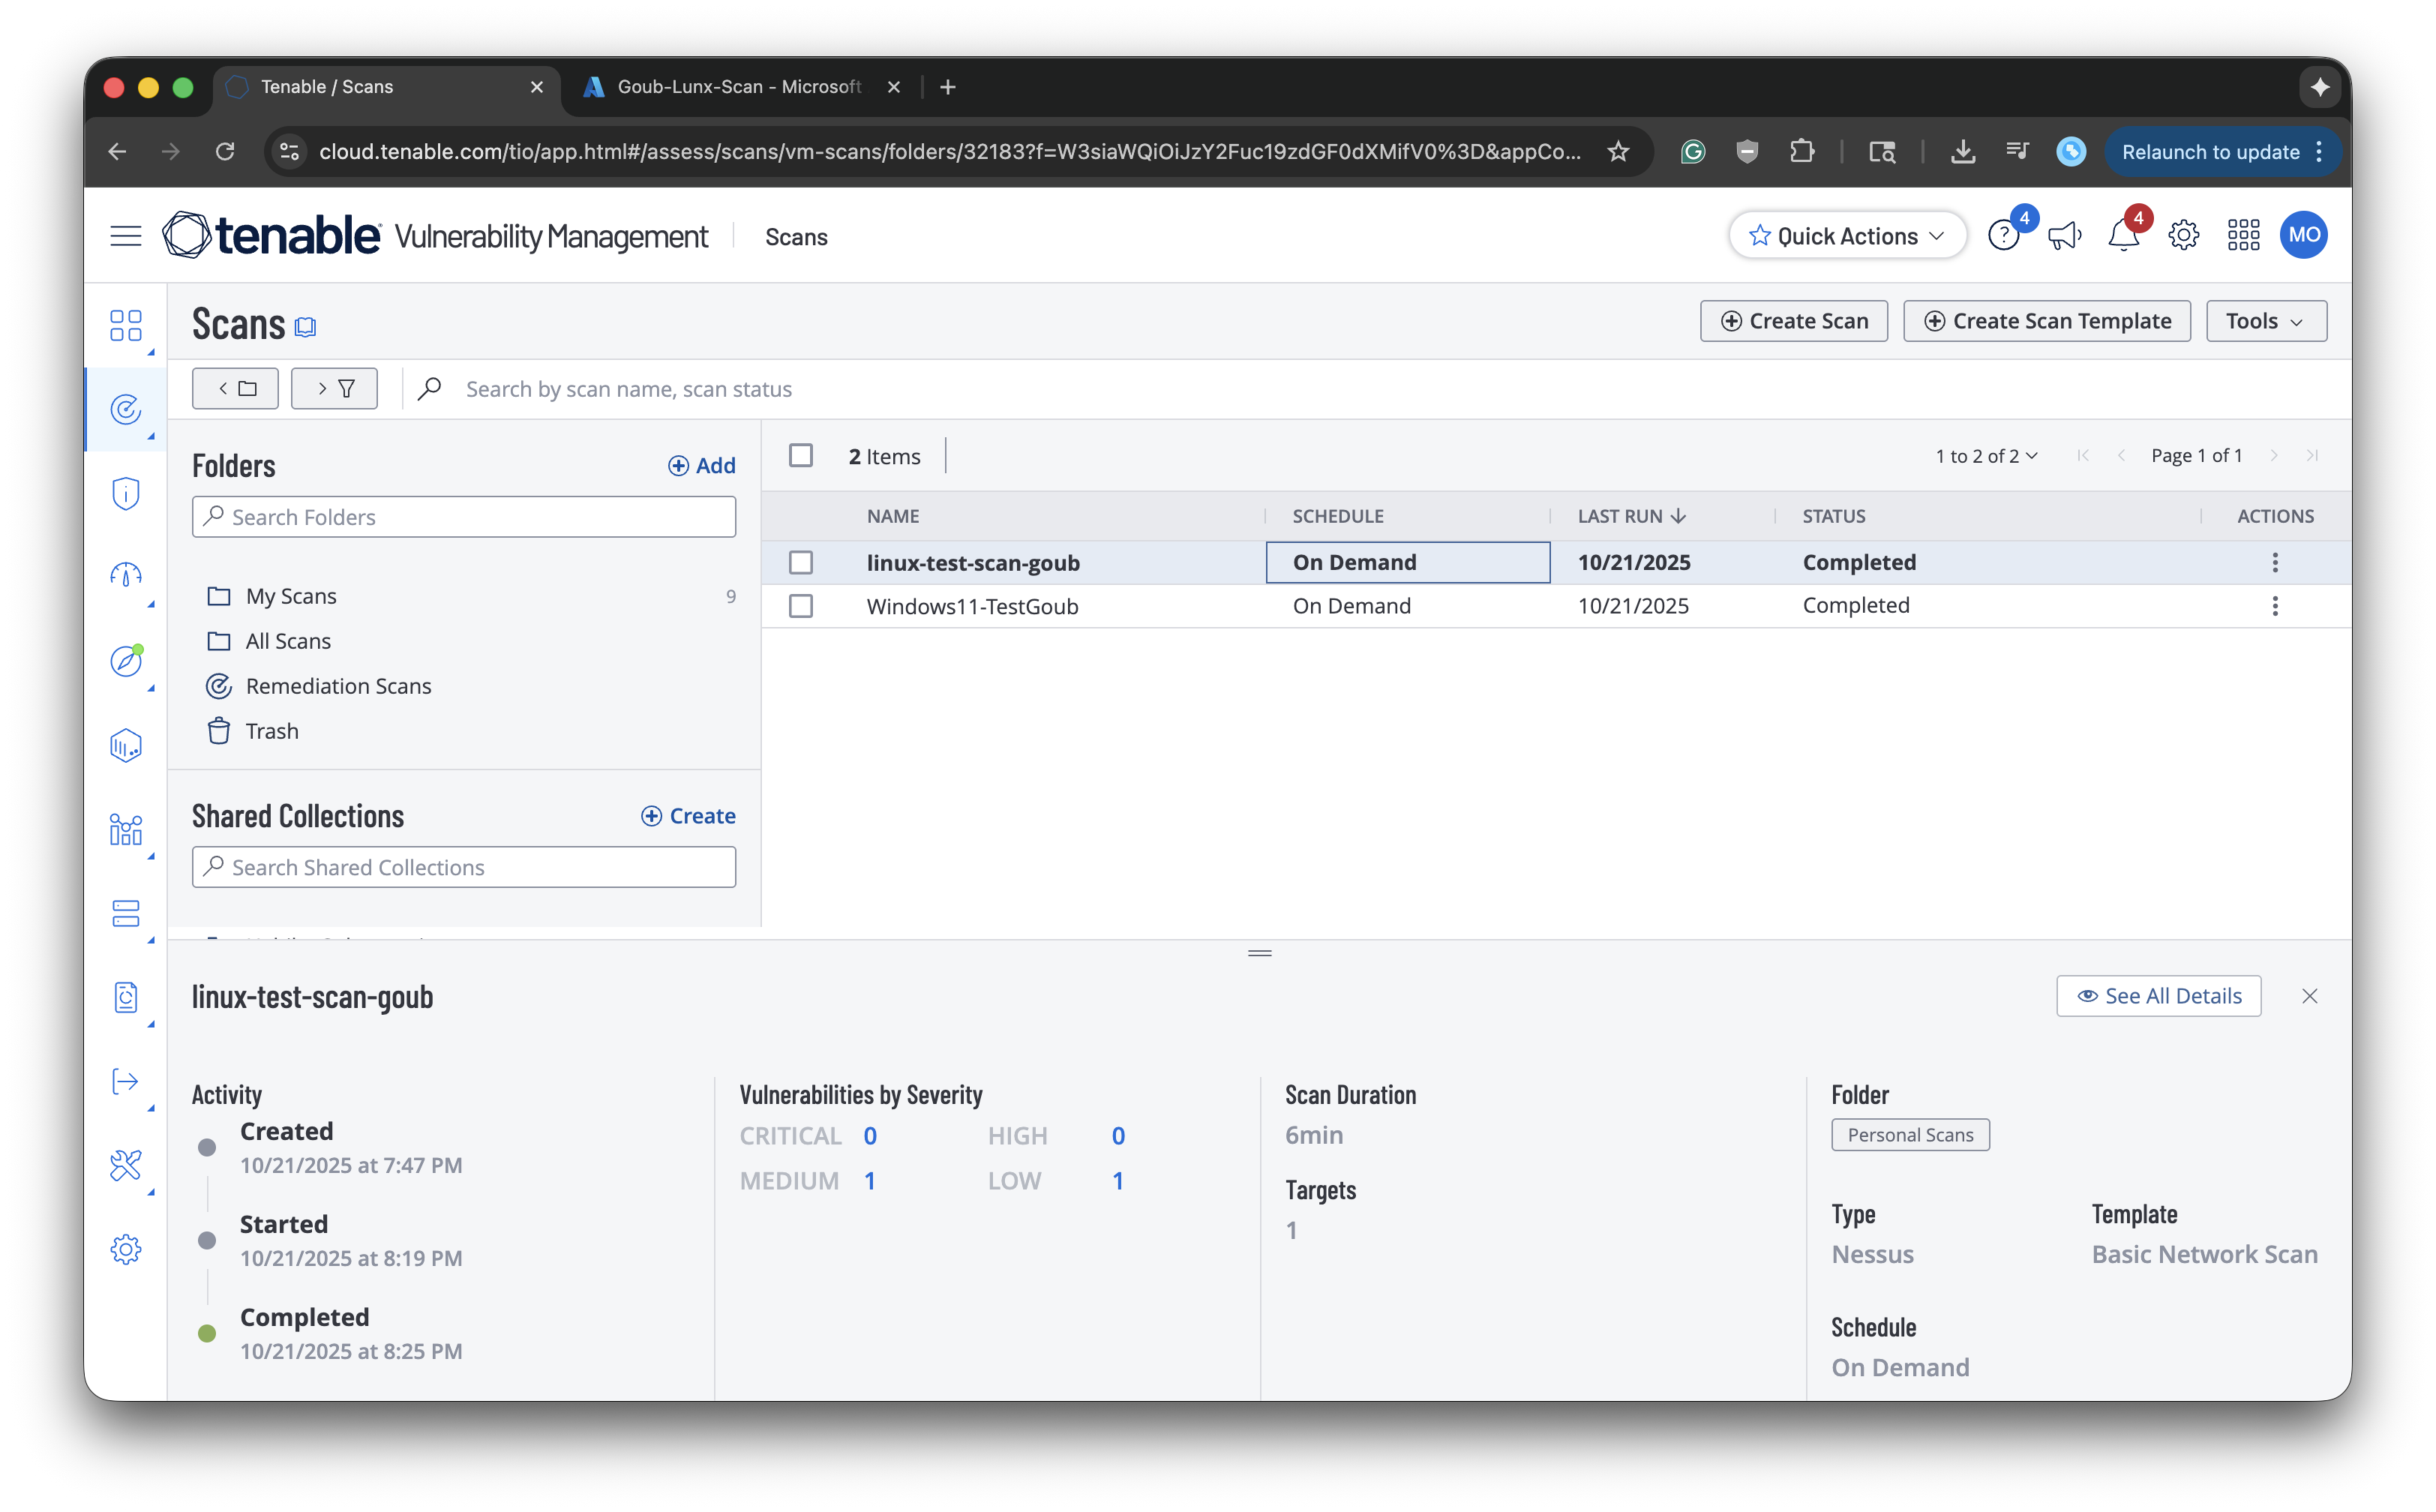Open the help question mark icon
This screenshot has width=2436, height=1512.
(x=2003, y=236)
